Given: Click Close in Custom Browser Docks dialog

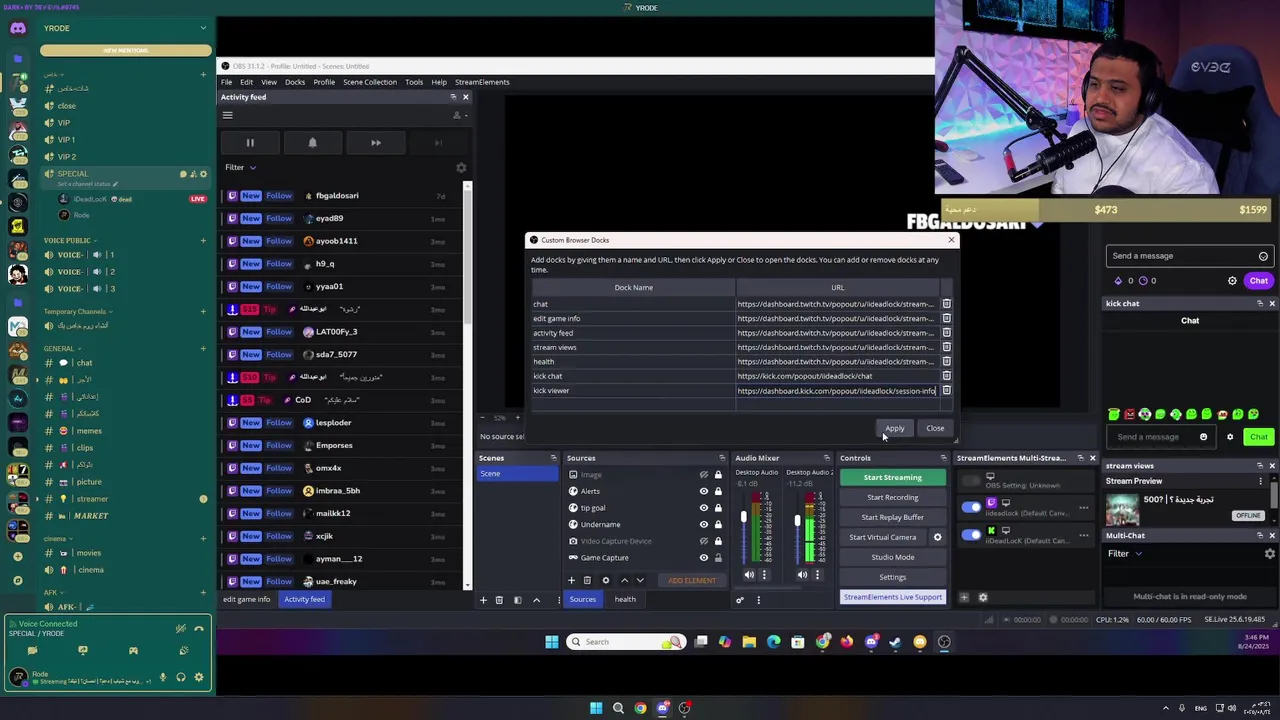Looking at the screenshot, I should (x=935, y=428).
